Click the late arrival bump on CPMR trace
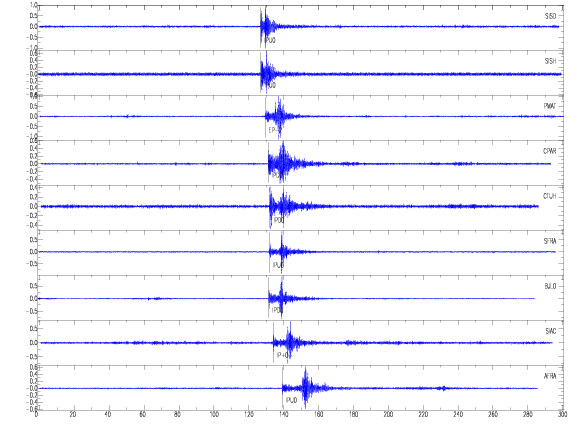580x440 pixels. coord(461,164)
